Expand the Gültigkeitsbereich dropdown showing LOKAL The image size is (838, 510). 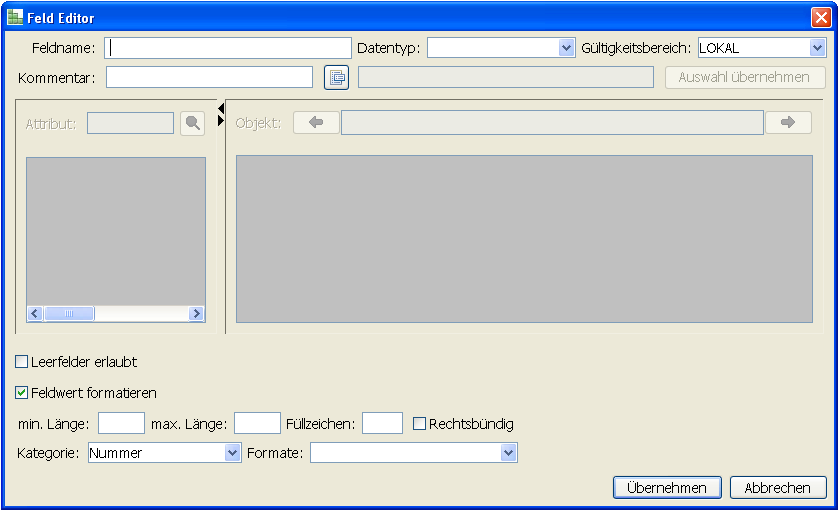point(817,48)
